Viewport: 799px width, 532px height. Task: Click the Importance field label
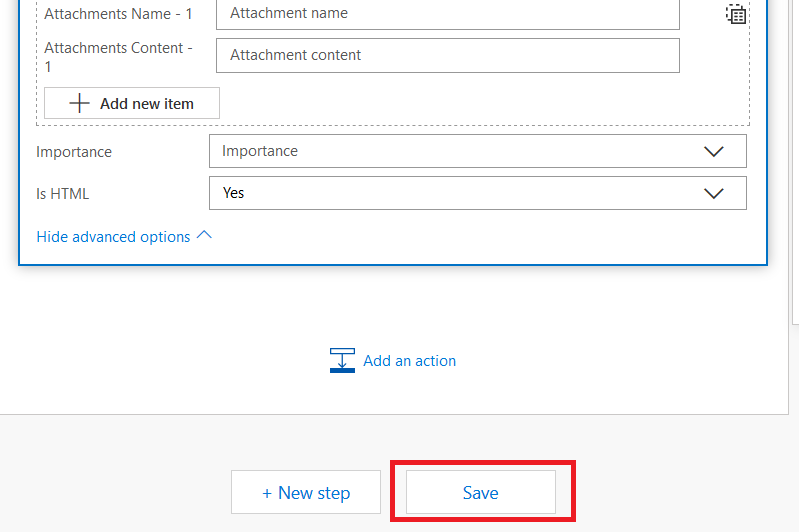pos(74,152)
